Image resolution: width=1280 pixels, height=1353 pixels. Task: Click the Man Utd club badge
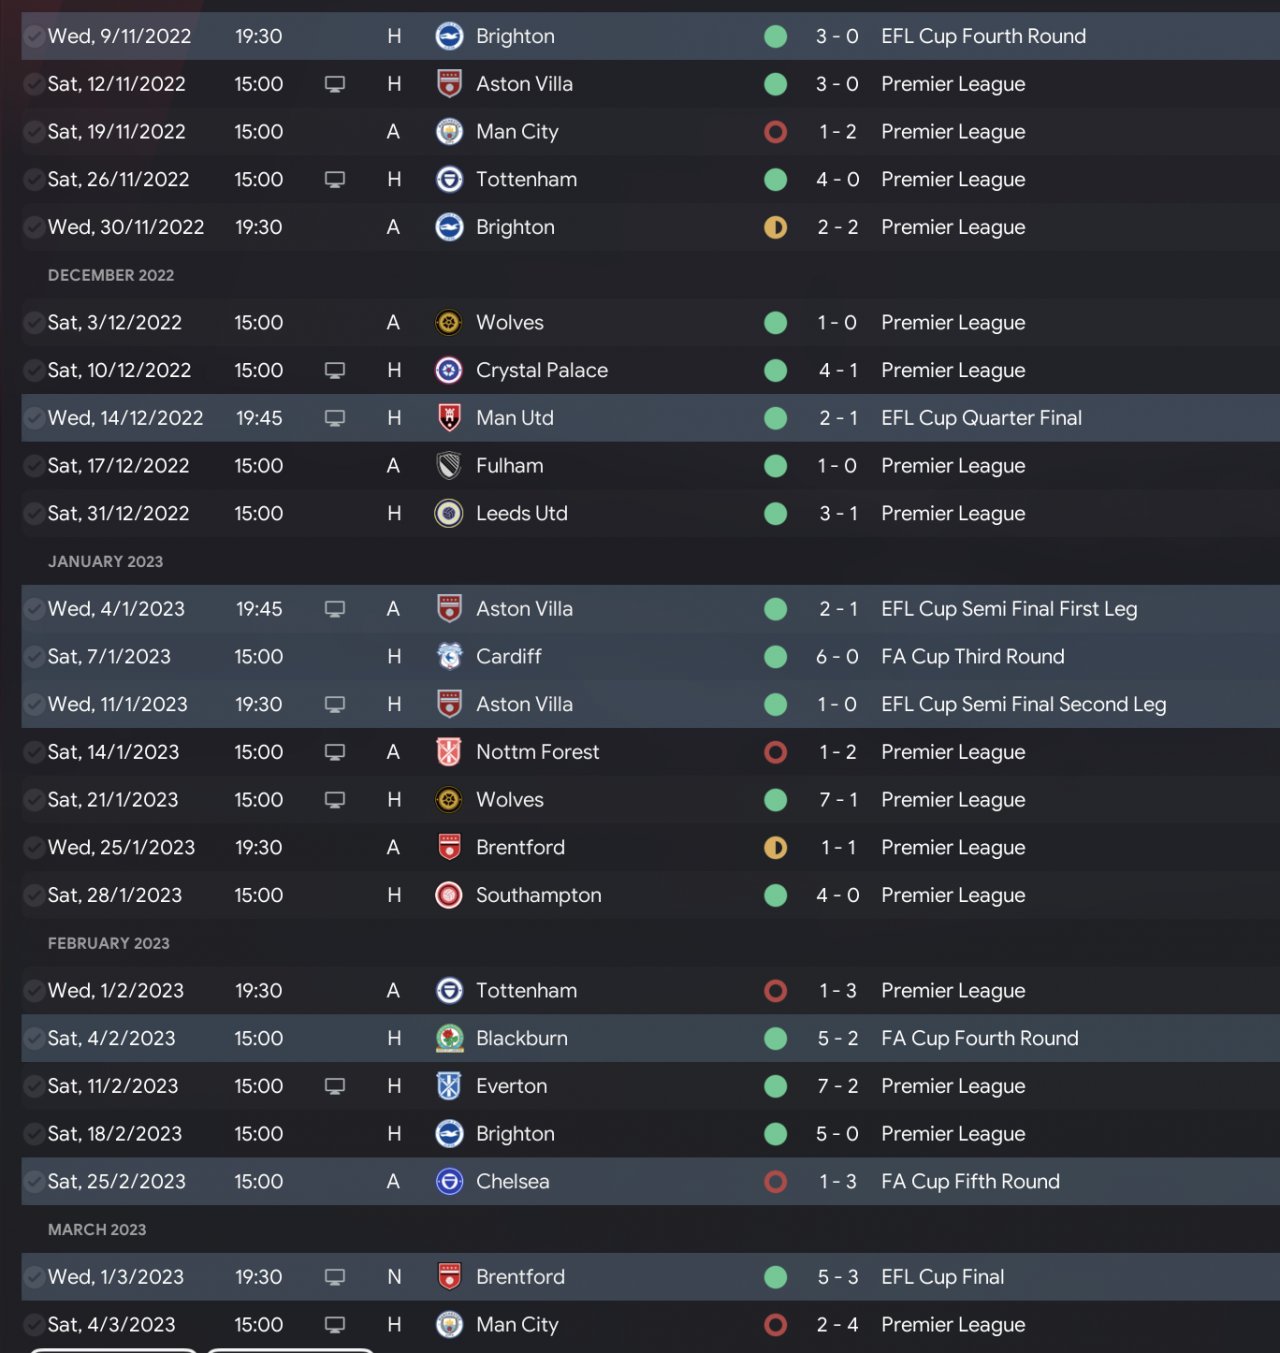[x=449, y=418]
